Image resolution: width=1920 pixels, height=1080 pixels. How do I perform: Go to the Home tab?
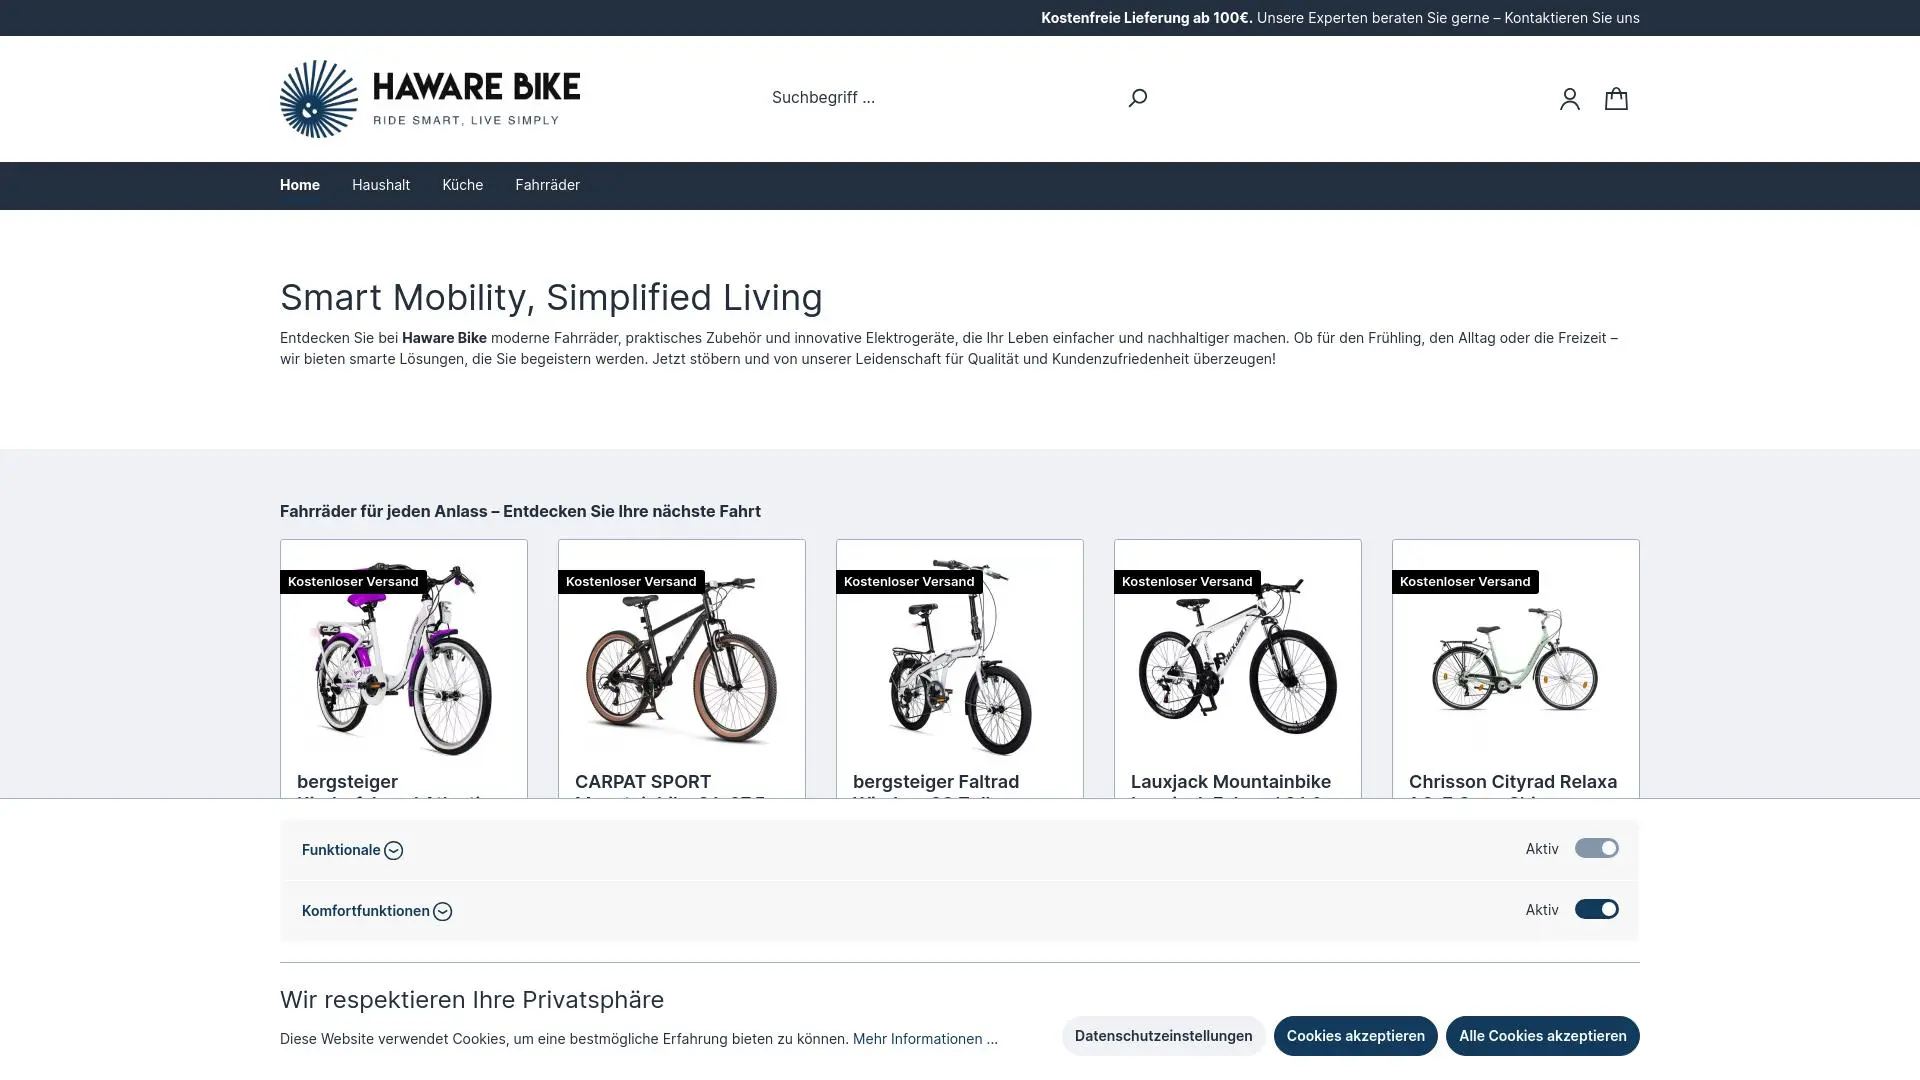[300, 185]
